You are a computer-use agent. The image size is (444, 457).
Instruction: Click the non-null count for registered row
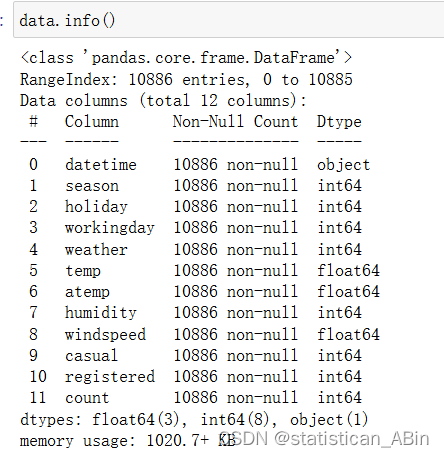tap(235, 377)
